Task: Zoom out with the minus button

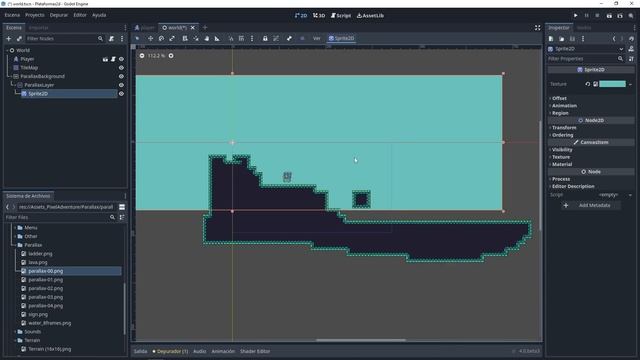Action: [142, 56]
